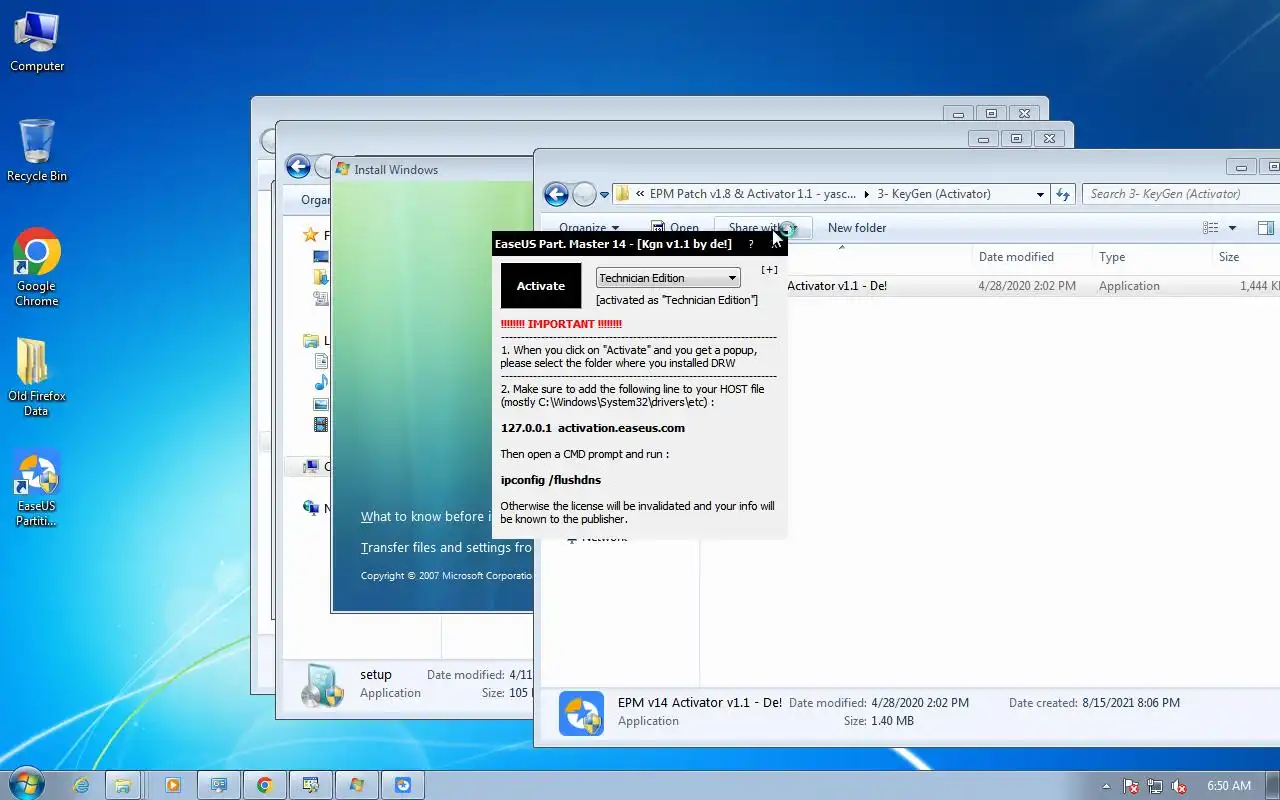Go forward in the KeyGen (Activator) explorer window
Image resolution: width=1280 pixels, height=800 pixels.
[584, 194]
